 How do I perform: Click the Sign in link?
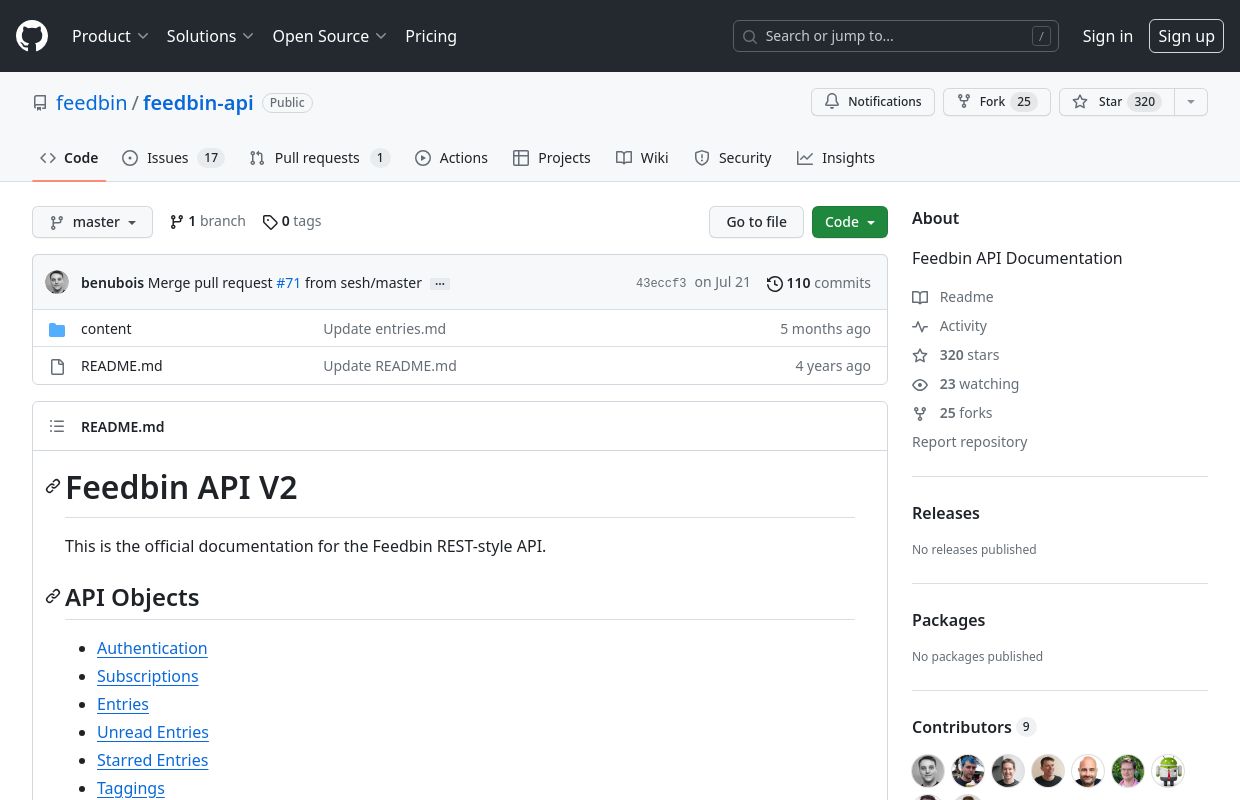pos(1108,36)
